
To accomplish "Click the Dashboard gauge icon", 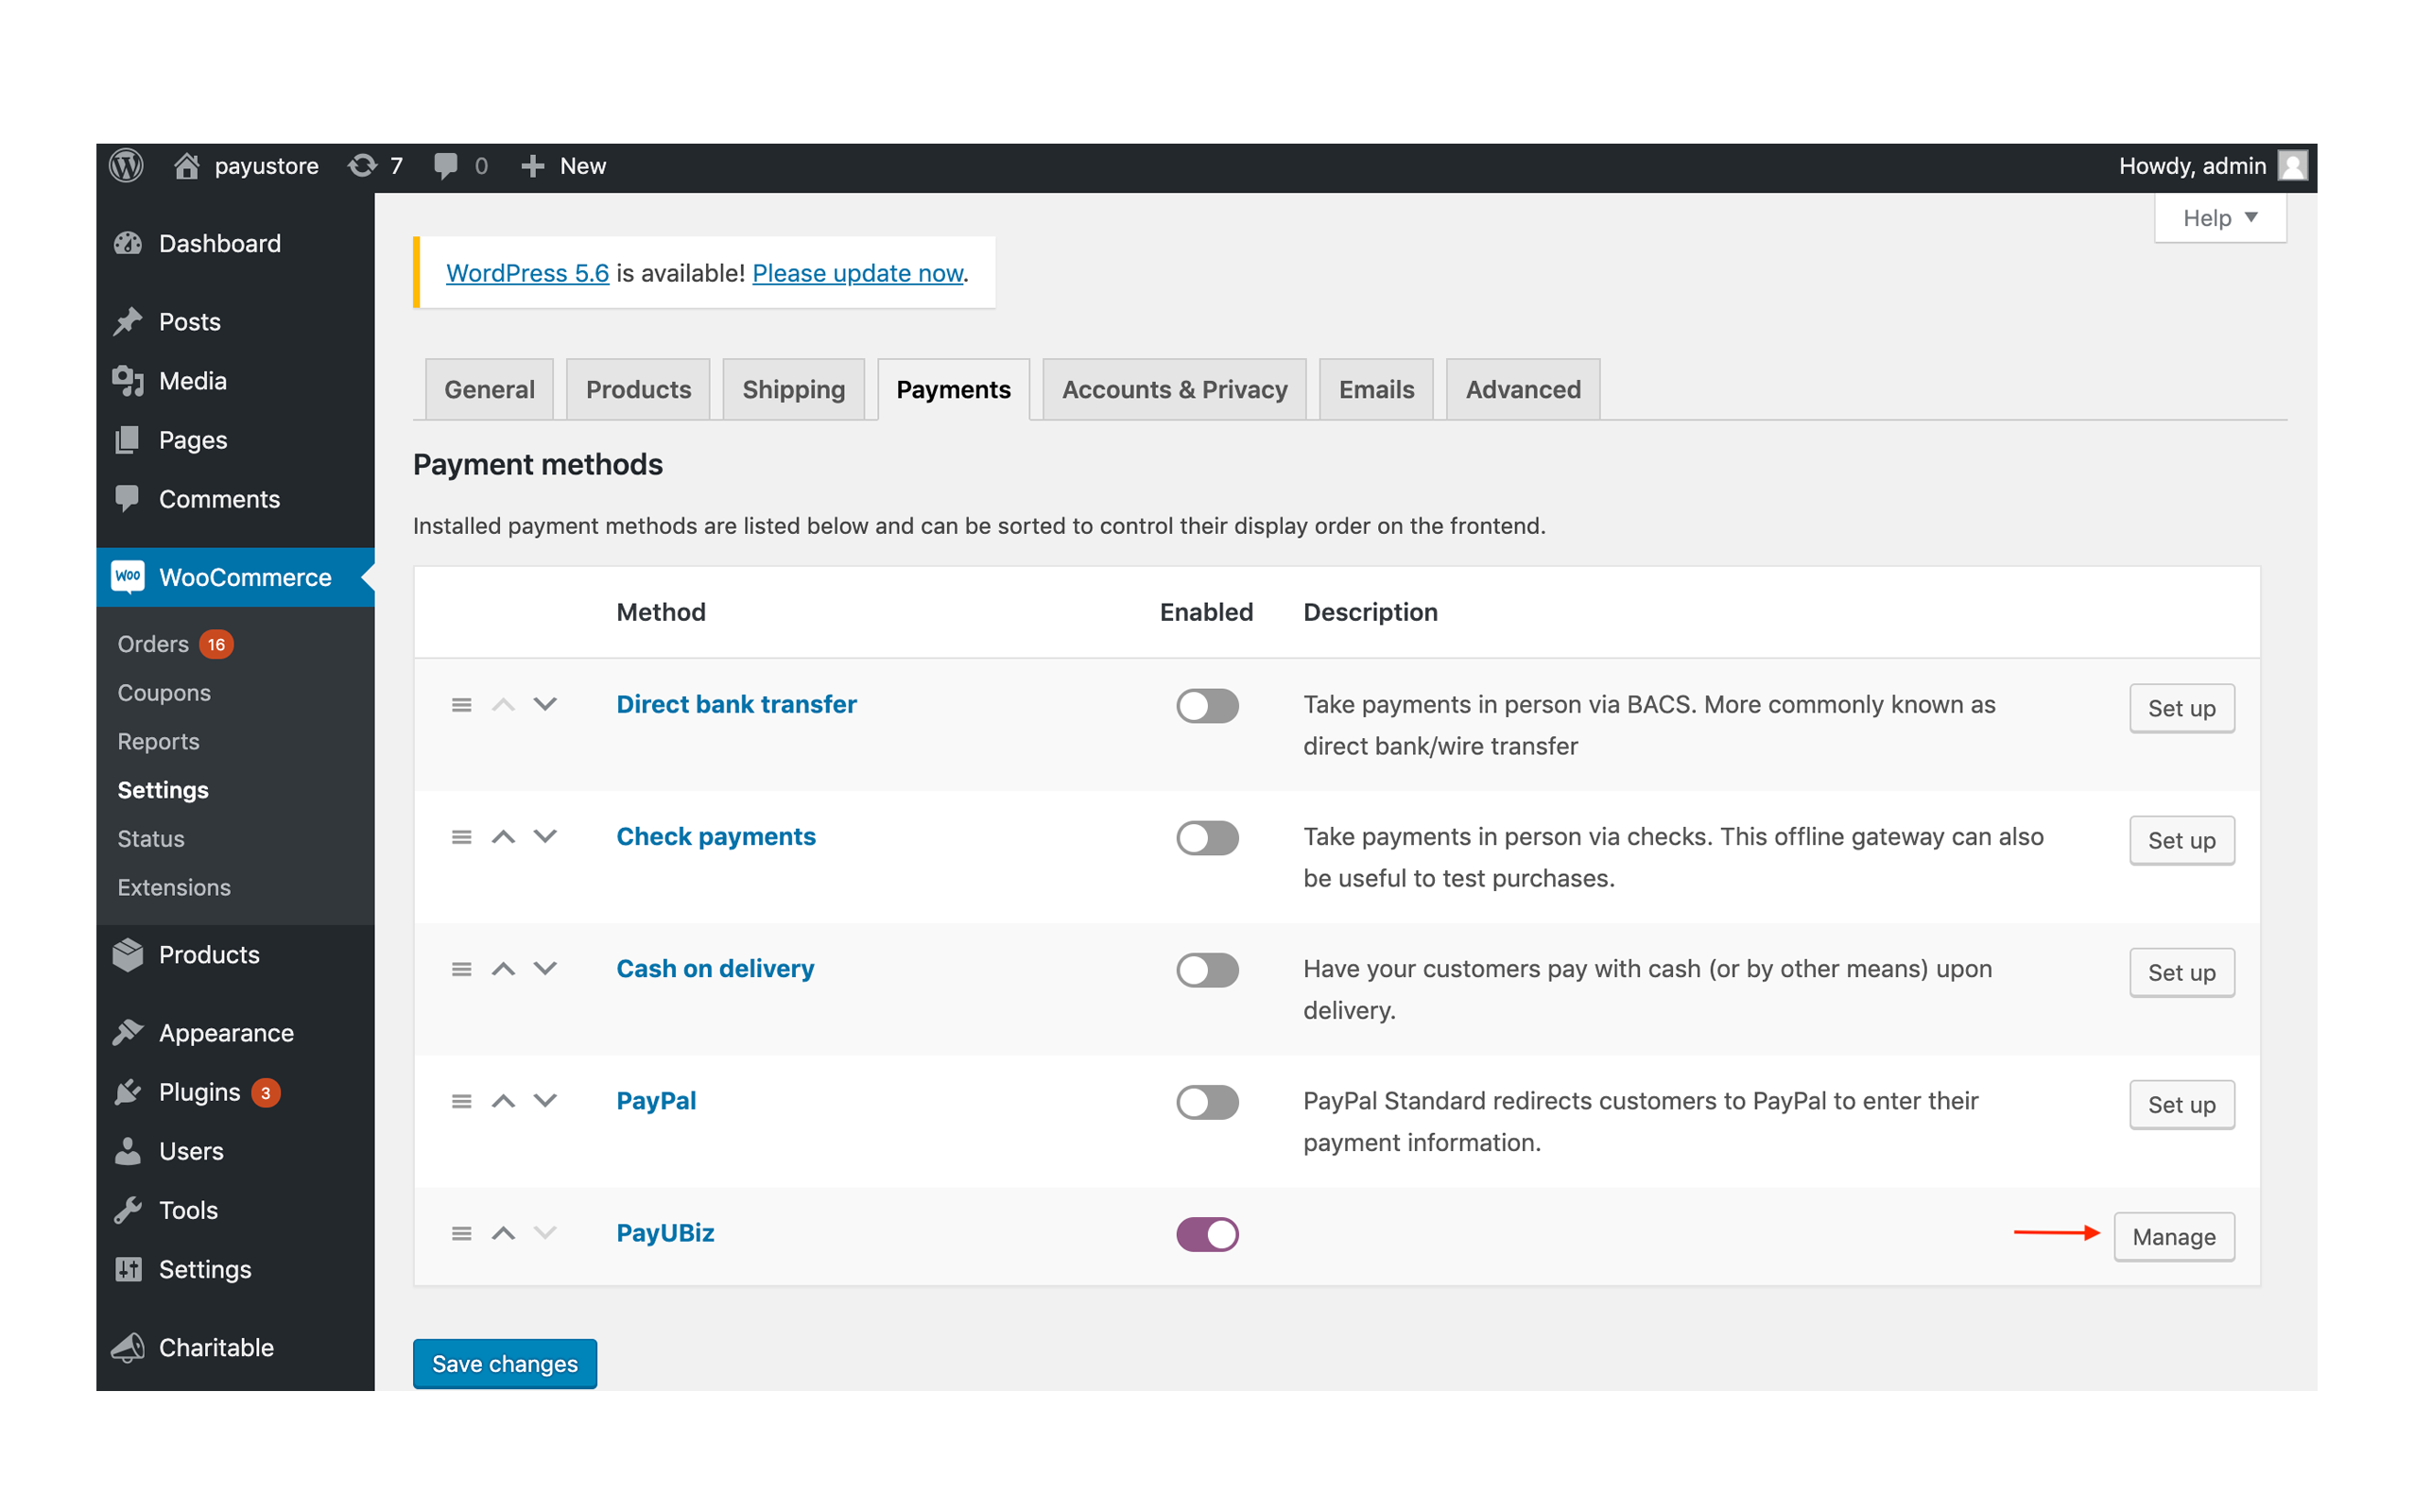I will 128,244.
